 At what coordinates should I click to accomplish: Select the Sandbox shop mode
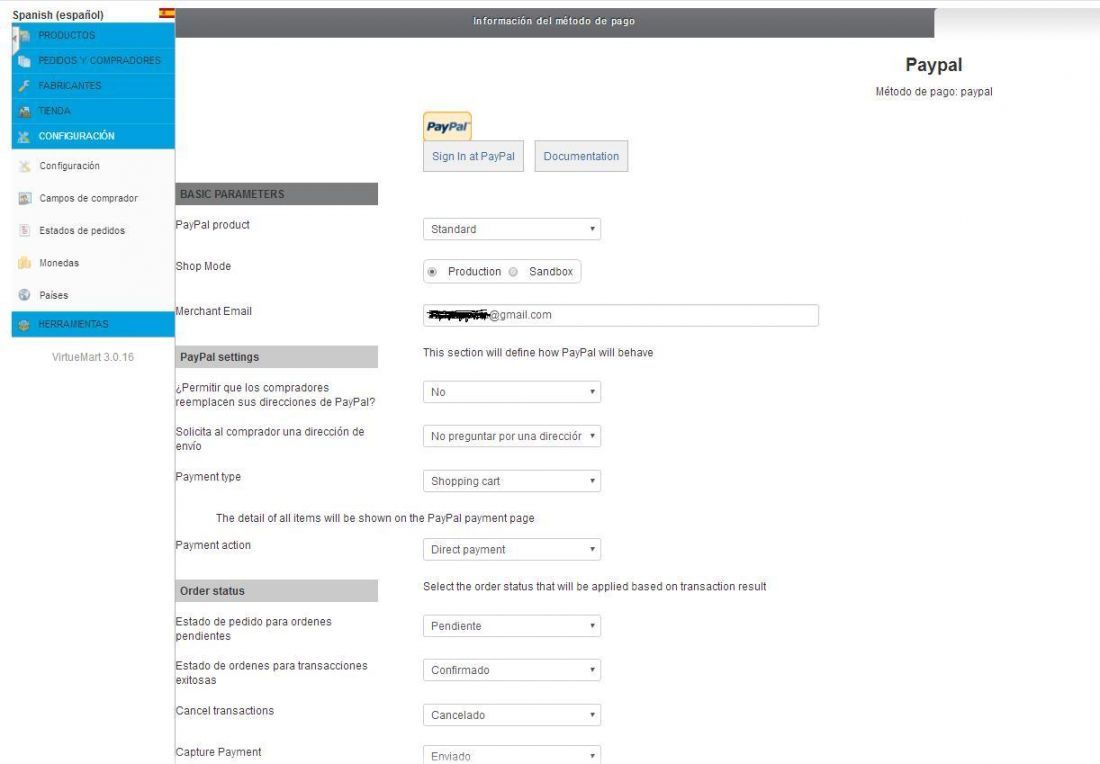514,272
